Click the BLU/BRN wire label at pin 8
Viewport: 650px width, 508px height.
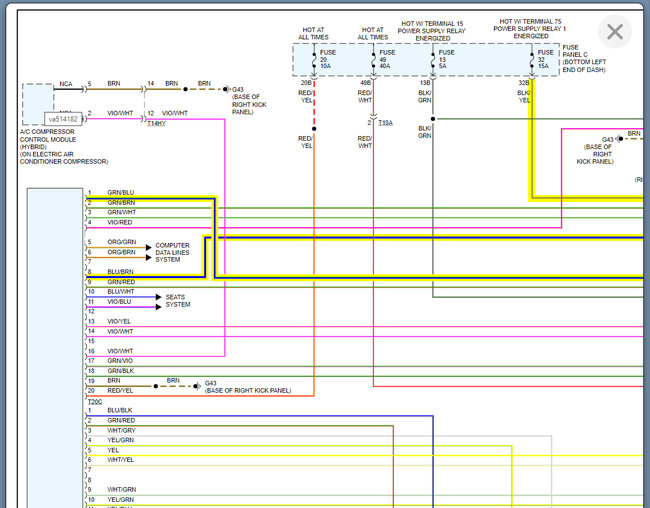[121, 272]
